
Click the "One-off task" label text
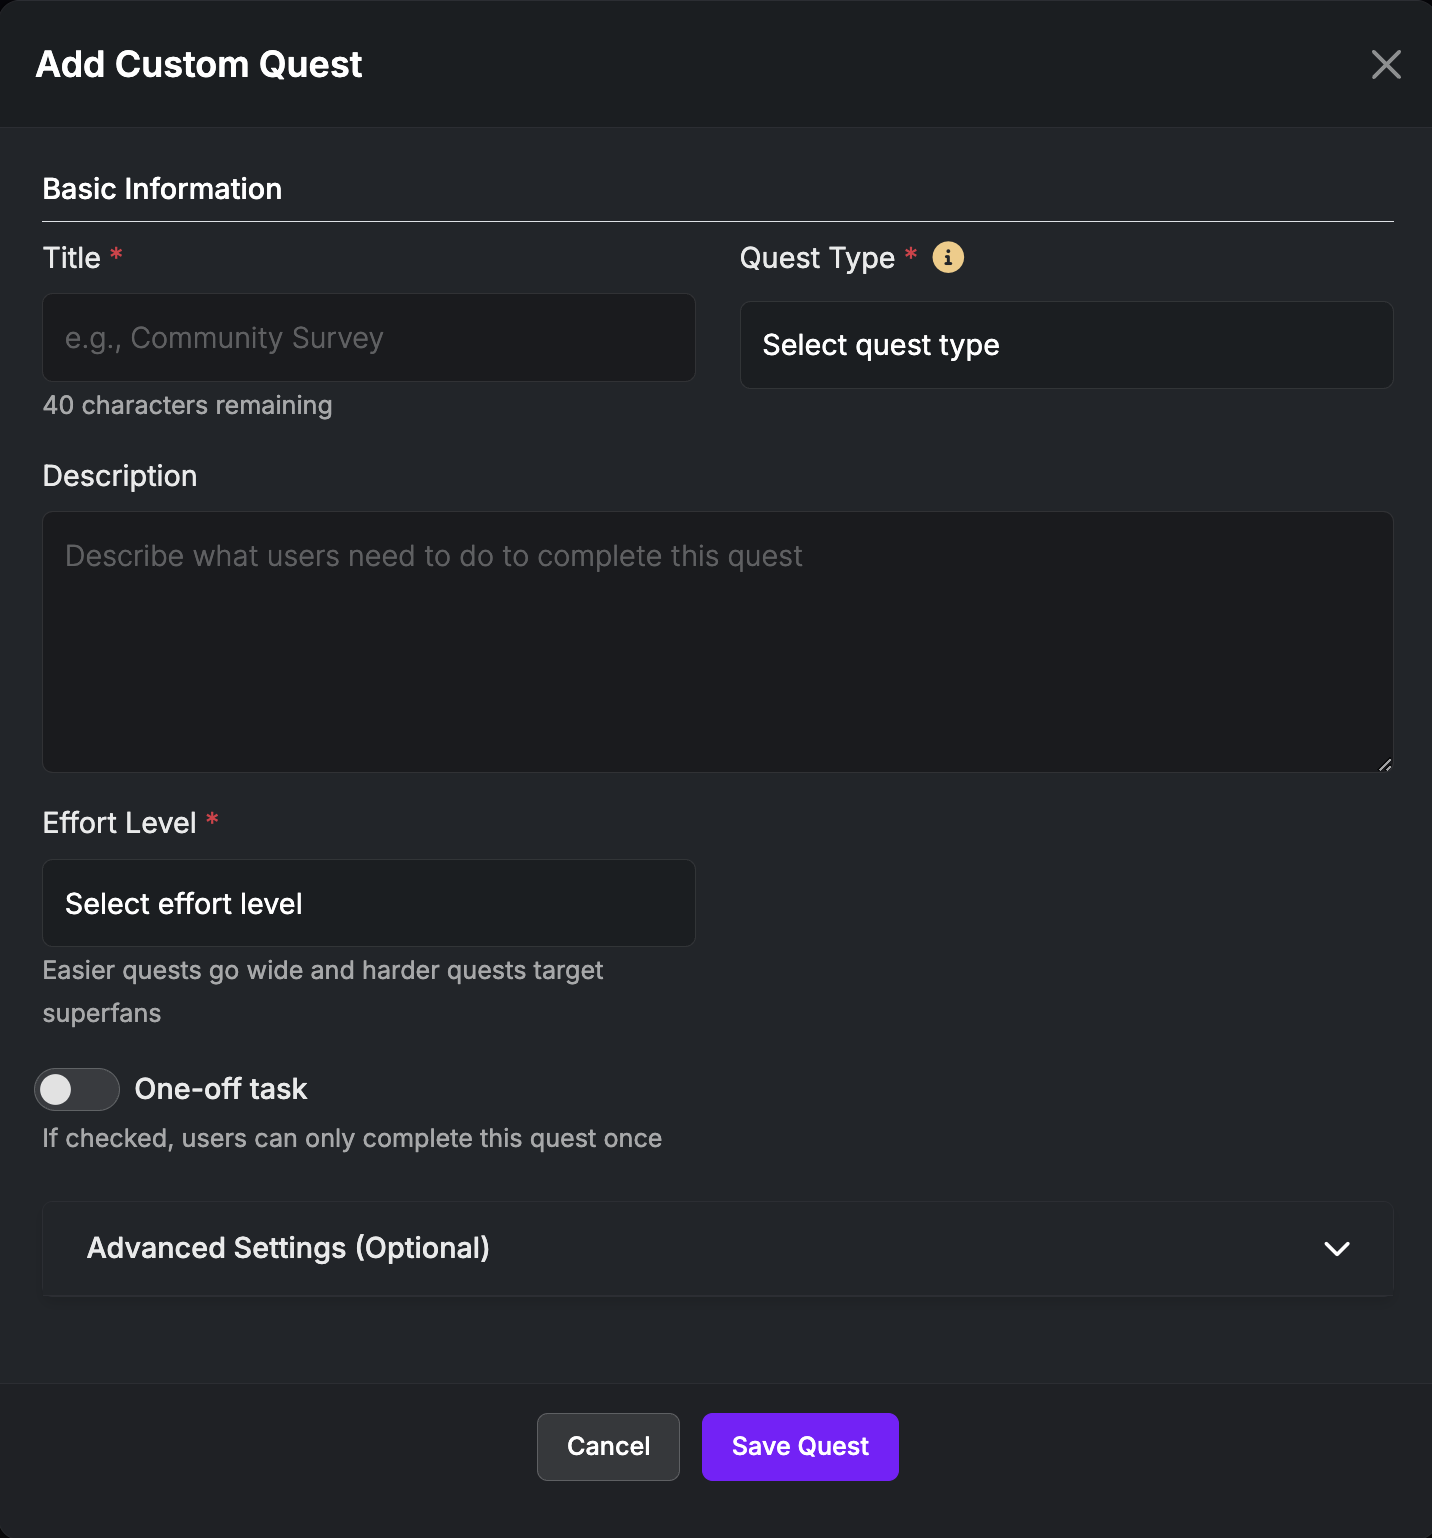(221, 1089)
